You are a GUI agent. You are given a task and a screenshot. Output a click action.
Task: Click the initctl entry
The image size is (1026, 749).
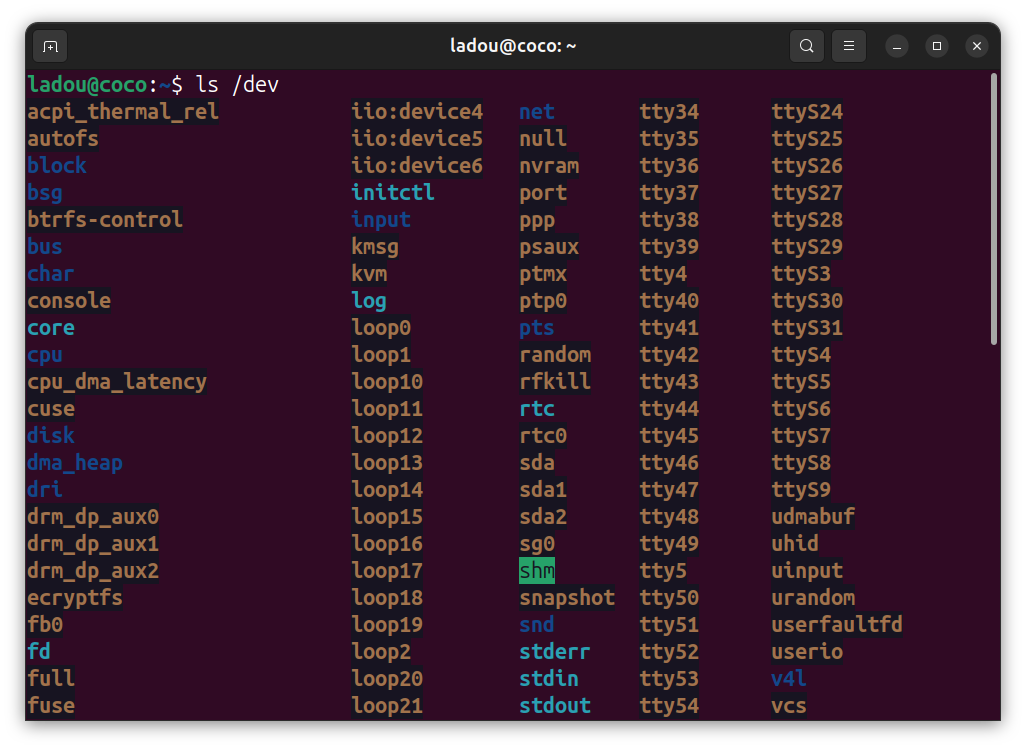click(393, 193)
